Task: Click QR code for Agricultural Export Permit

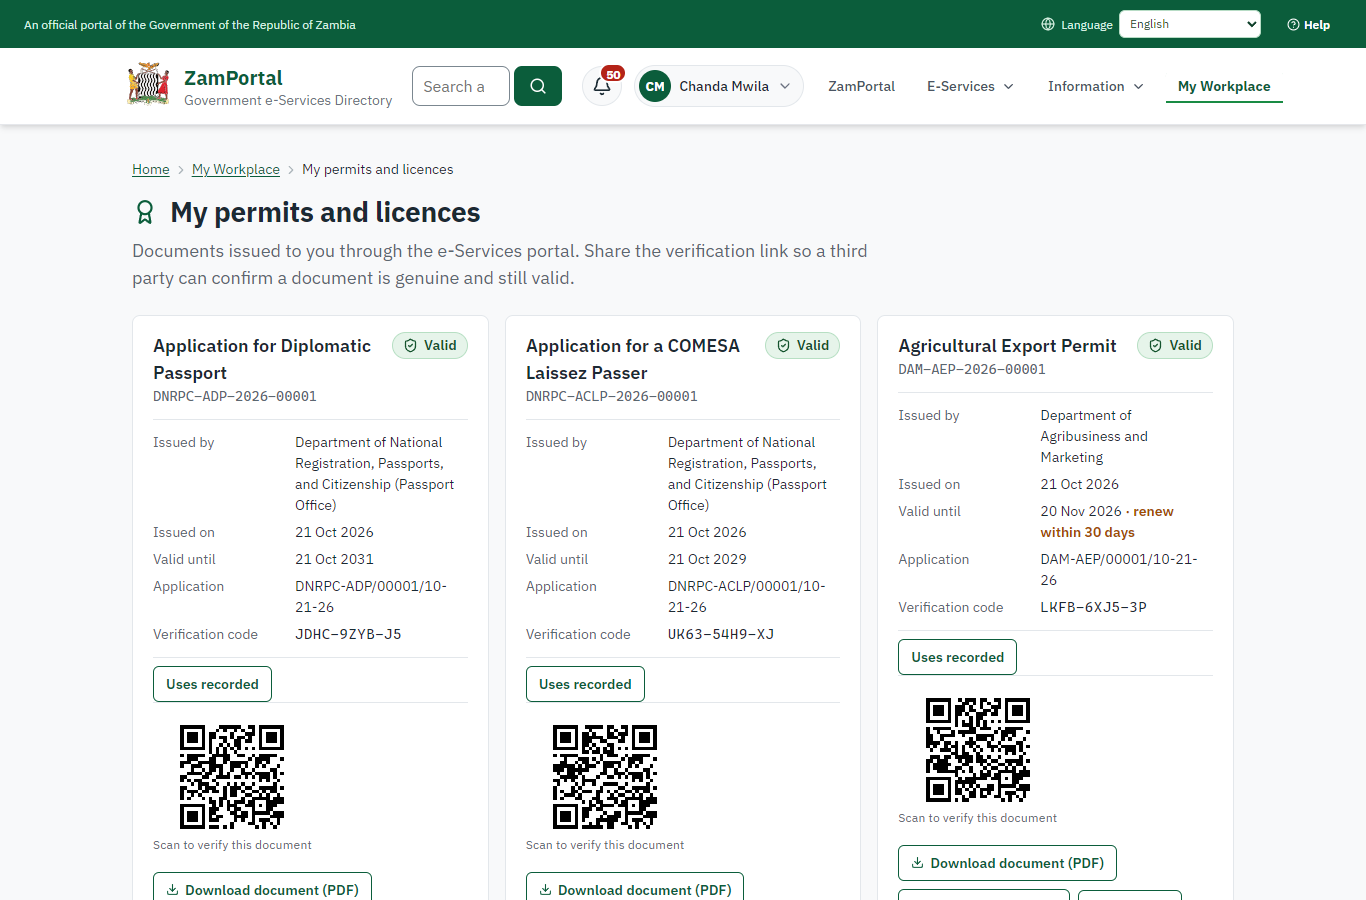Action: click(x=978, y=750)
